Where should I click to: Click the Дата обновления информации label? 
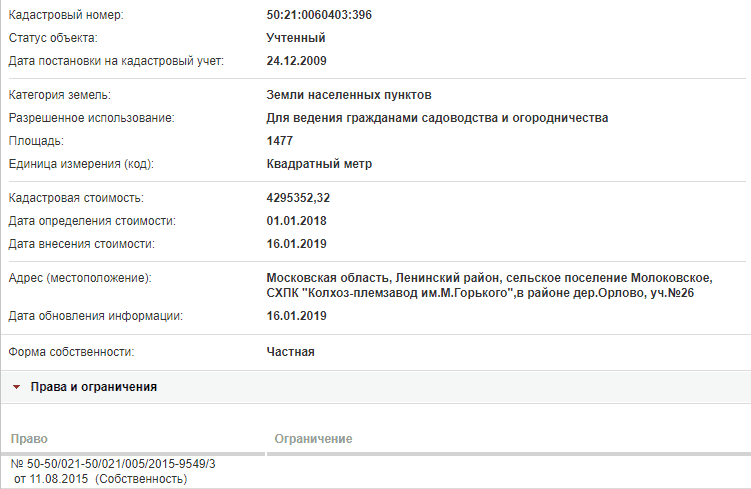pyautogui.click(x=95, y=316)
